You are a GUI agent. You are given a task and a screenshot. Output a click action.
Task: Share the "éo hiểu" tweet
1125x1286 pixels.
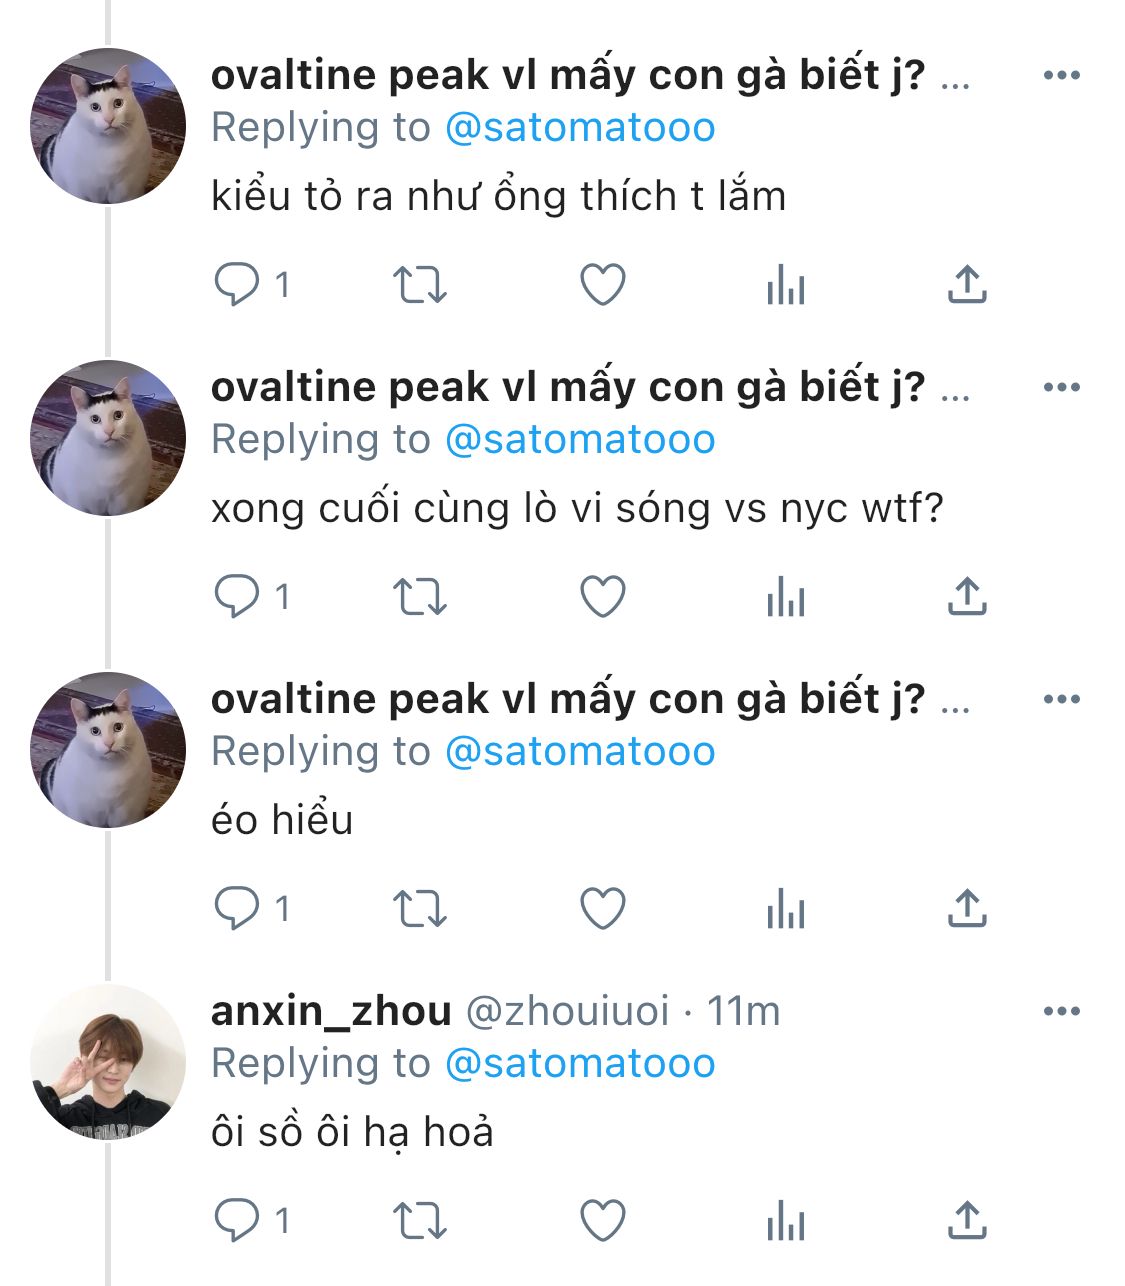(966, 909)
